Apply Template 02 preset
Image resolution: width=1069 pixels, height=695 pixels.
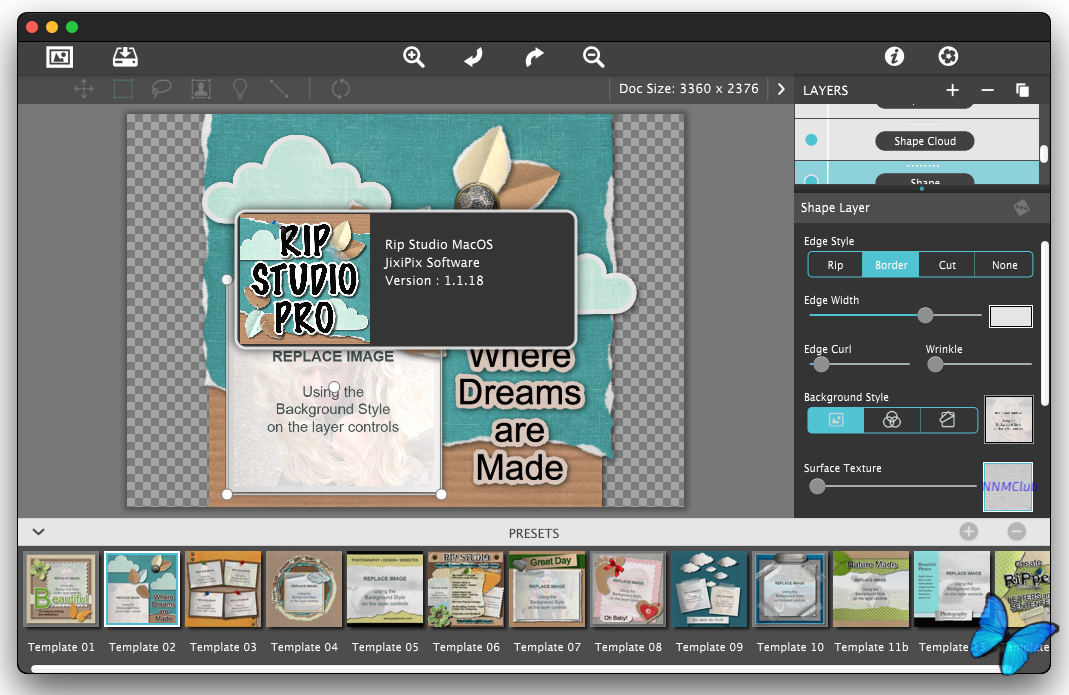pos(142,589)
